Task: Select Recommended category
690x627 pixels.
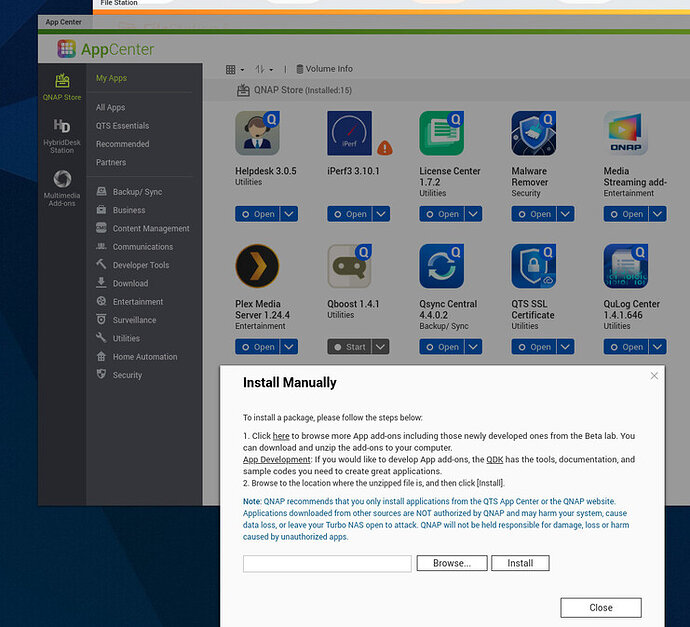Action: [x=122, y=144]
